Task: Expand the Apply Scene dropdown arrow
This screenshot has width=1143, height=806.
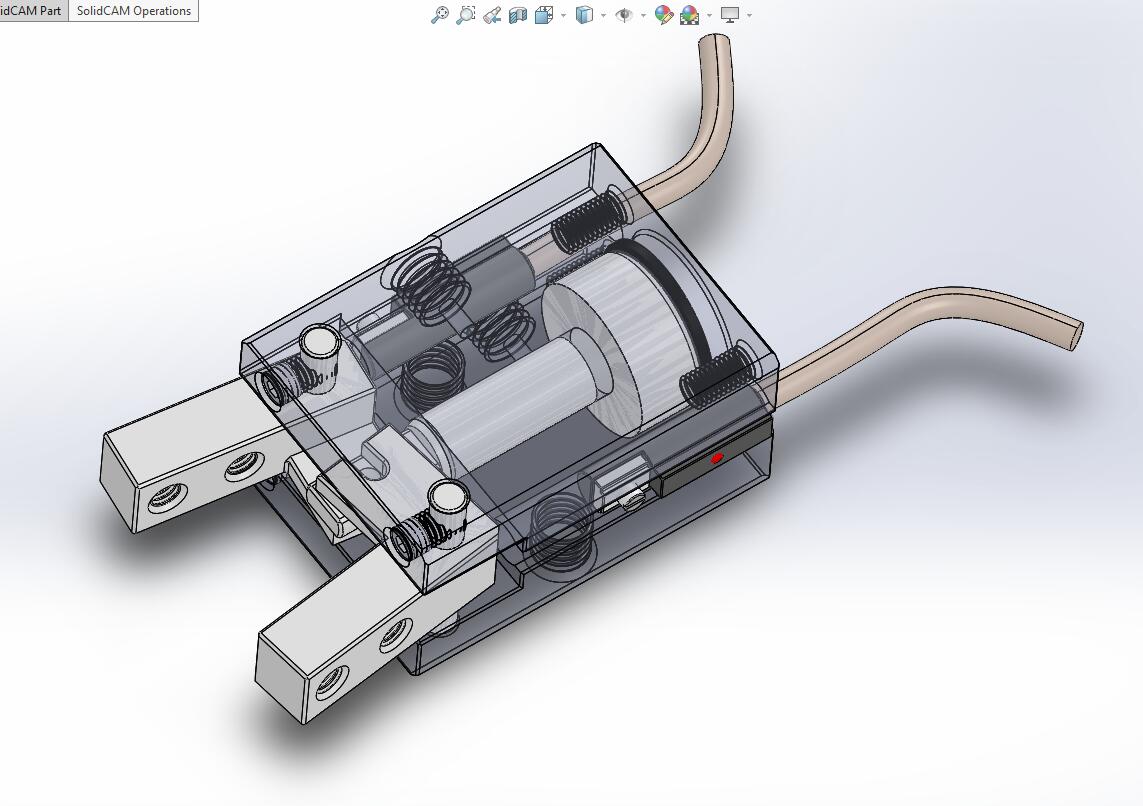Action: (709, 15)
